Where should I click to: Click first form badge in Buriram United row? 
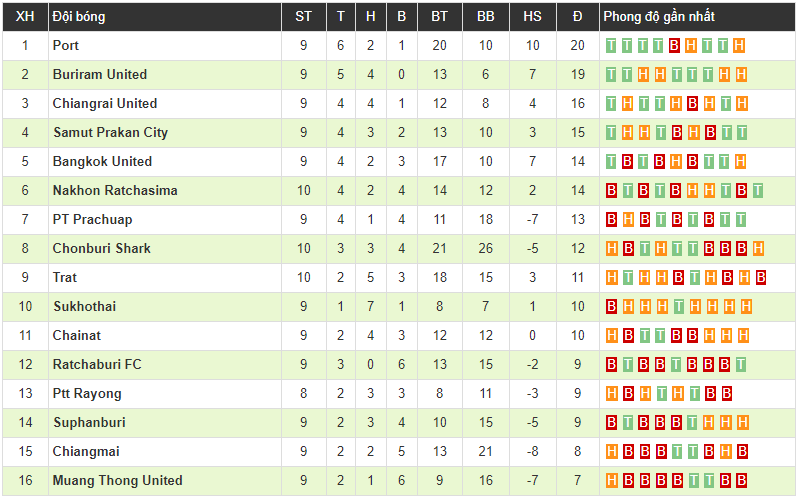point(612,74)
